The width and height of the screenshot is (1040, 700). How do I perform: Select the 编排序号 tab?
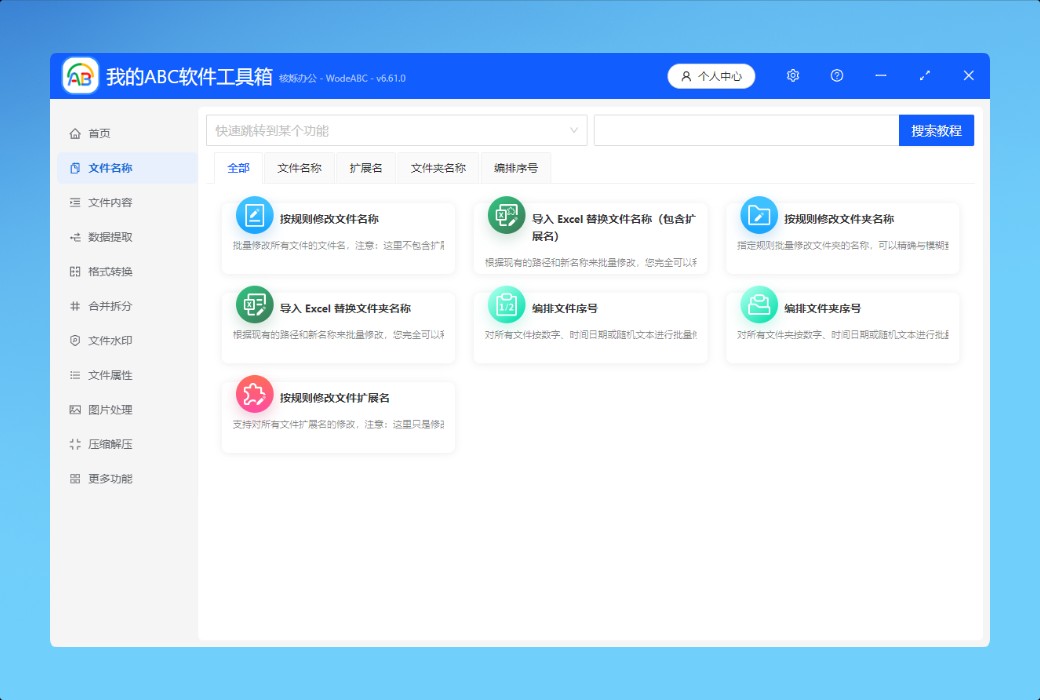click(x=516, y=168)
